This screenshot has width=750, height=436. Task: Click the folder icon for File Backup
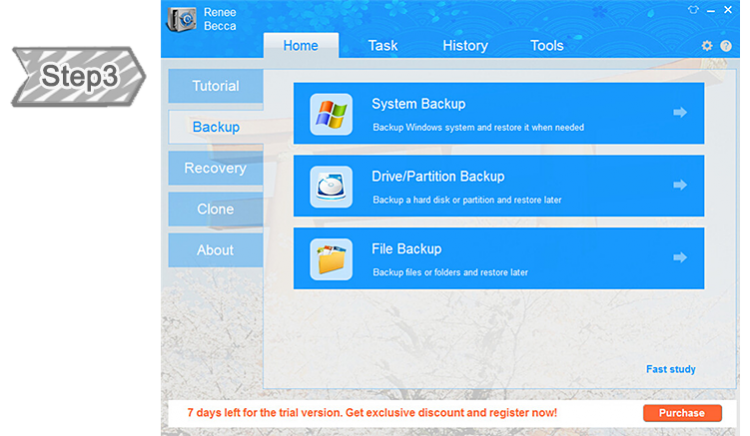331,258
